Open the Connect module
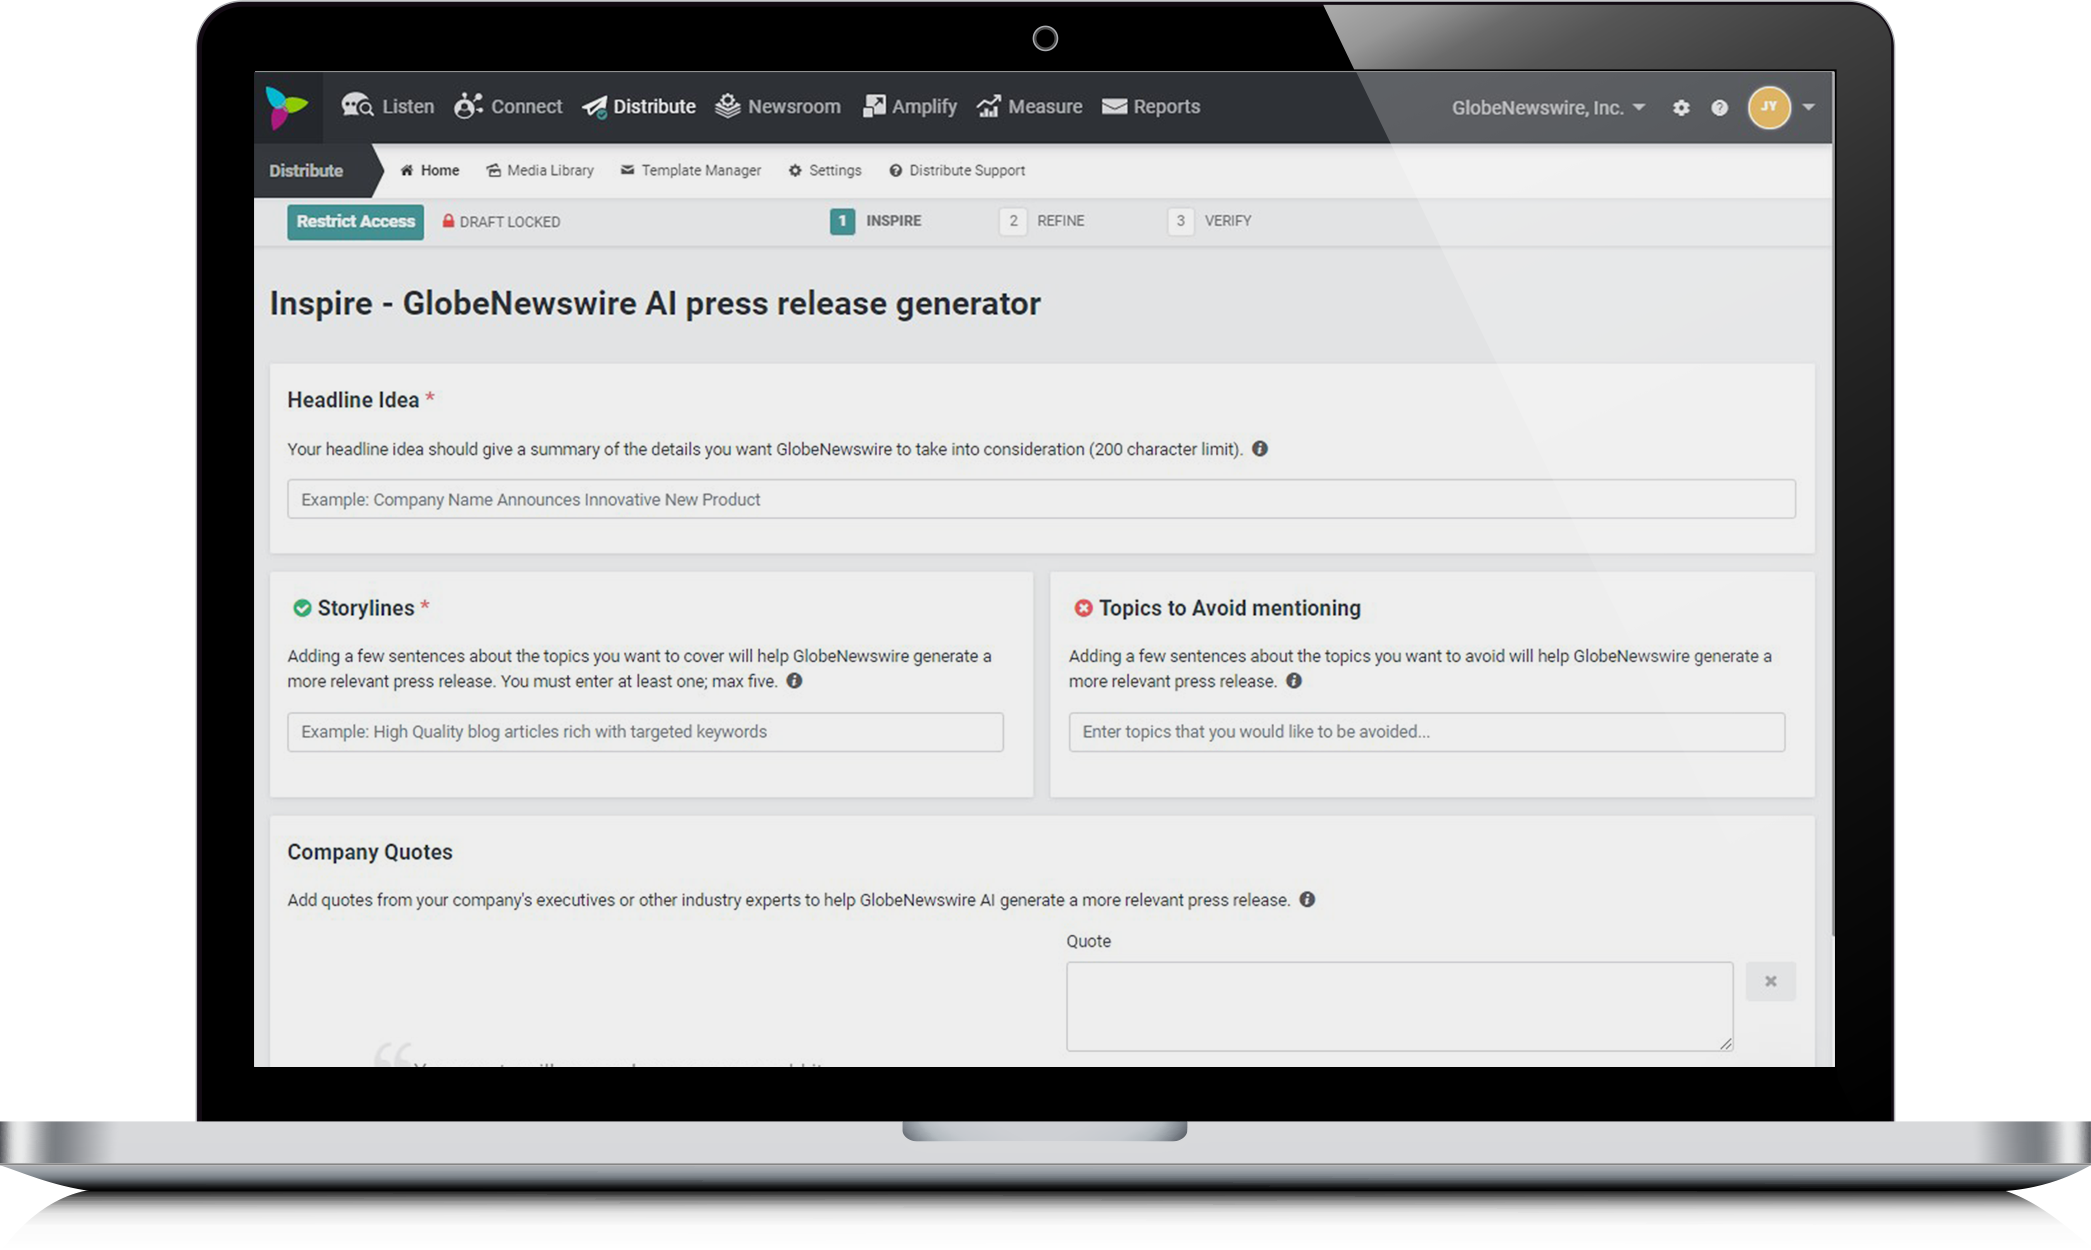 [x=508, y=106]
